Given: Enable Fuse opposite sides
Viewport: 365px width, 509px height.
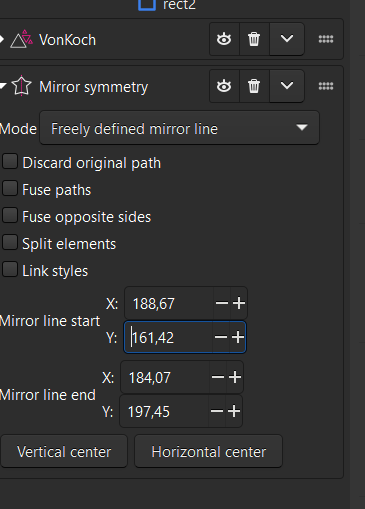Looking at the screenshot, I should (10, 215).
